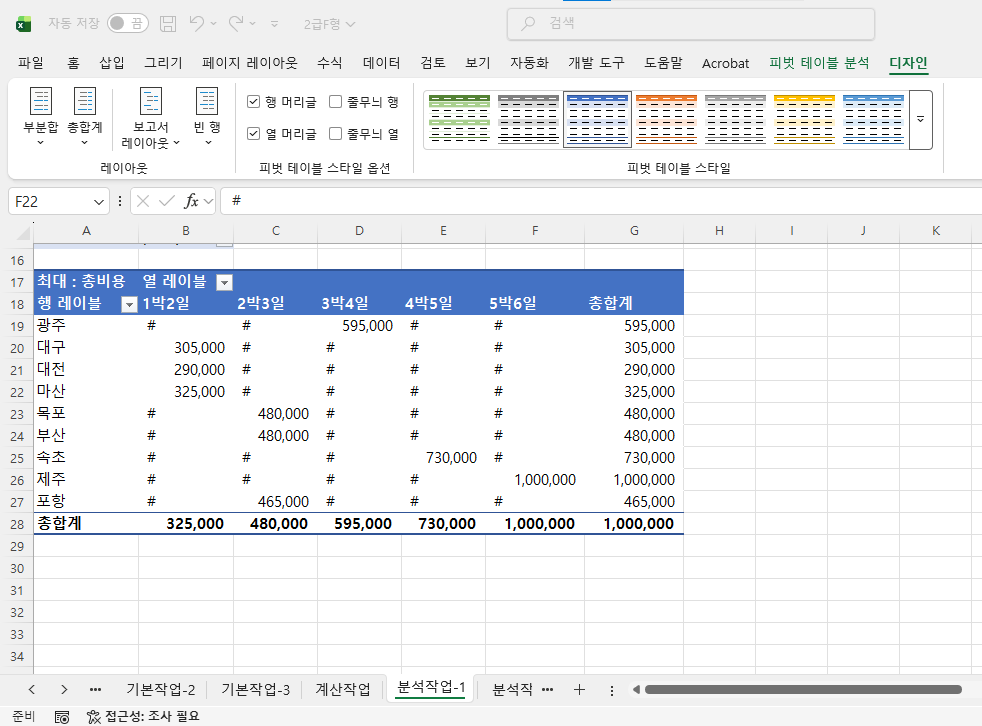Open the 계산작업 sheet tab
This screenshot has width=982, height=726.
pos(342,689)
